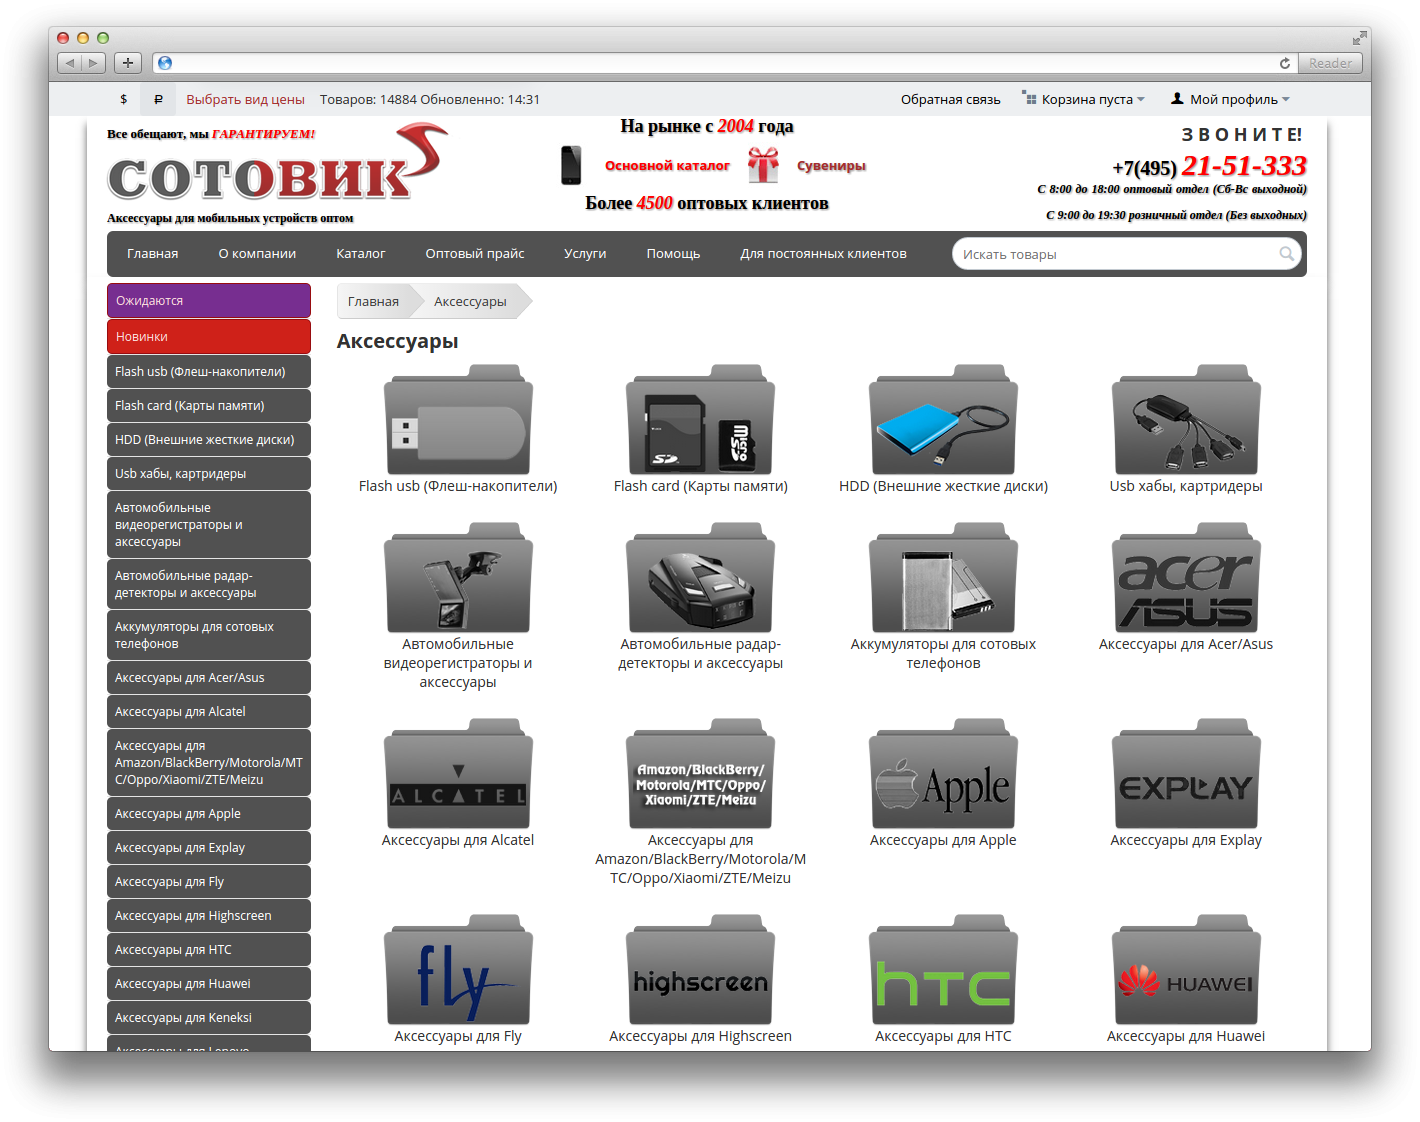Open the red Новинки sidebar button
The width and height of the screenshot is (1420, 1122).
click(x=209, y=336)
